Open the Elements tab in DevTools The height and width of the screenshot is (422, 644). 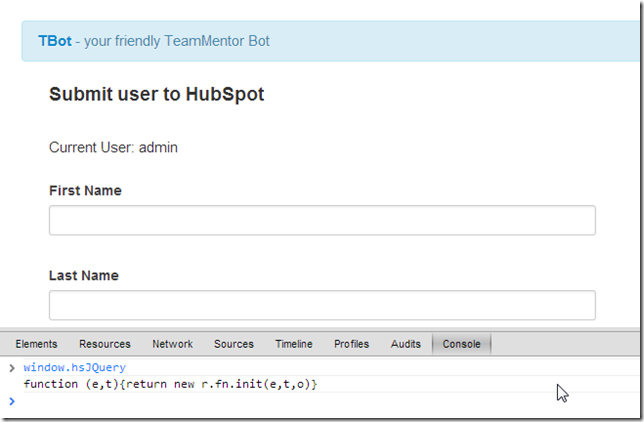(x=37, y=344)
